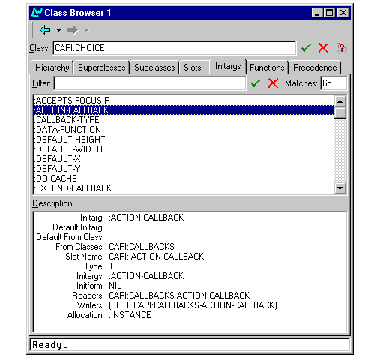381x360 pixels.
Task: Click the Writers value in Description
Action: [193, 305]
